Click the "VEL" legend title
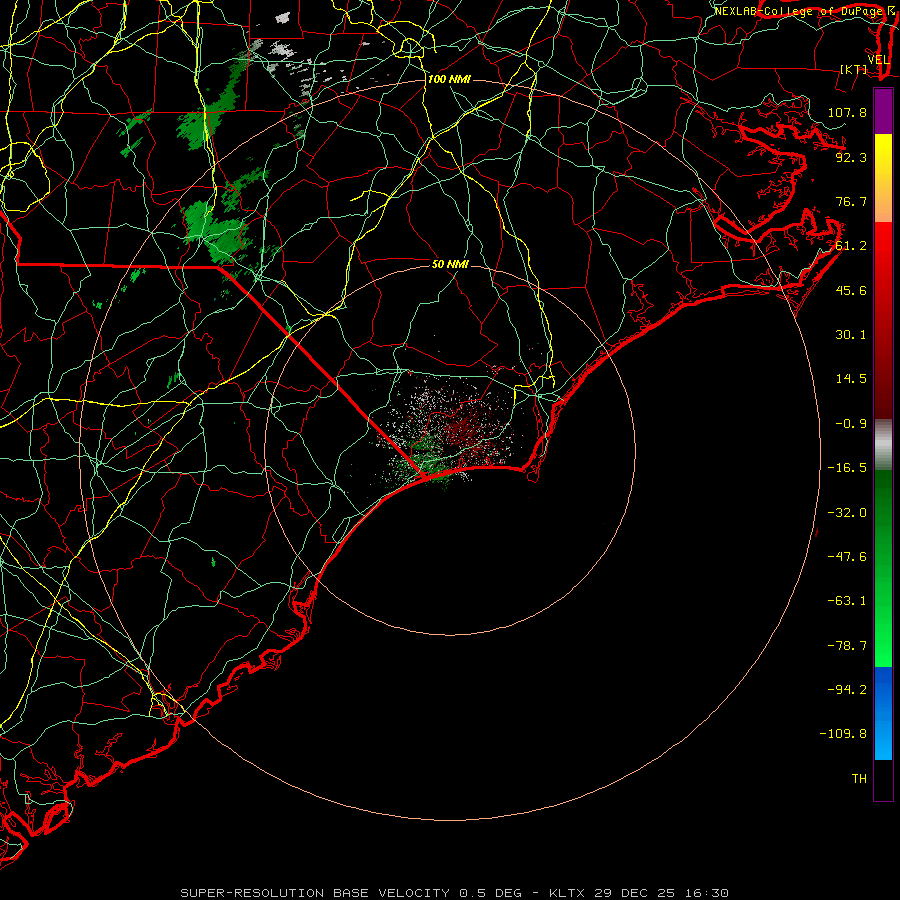The height and width of the screenshot is (900, 900). tap(878, 60)
